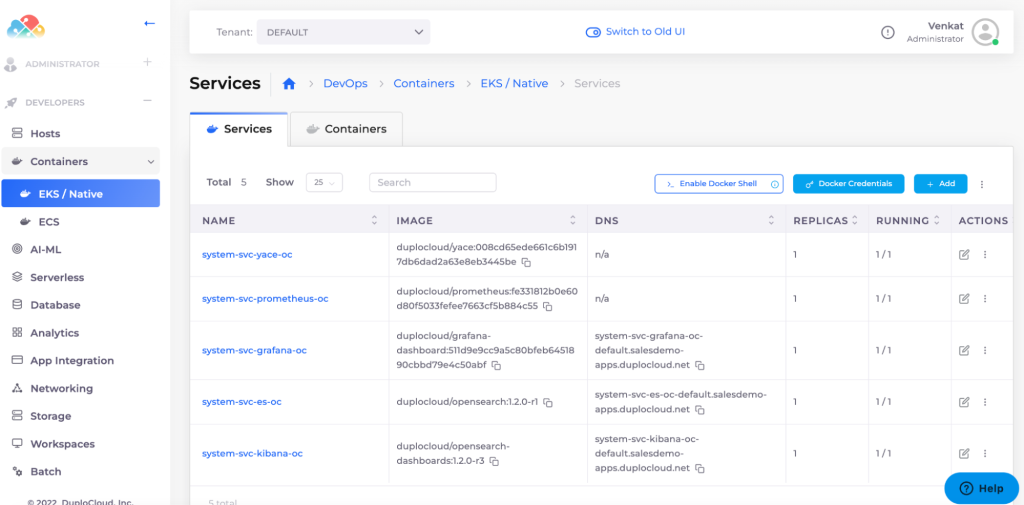Open the Tenant DEFAULT dropdown

point(343,32)
